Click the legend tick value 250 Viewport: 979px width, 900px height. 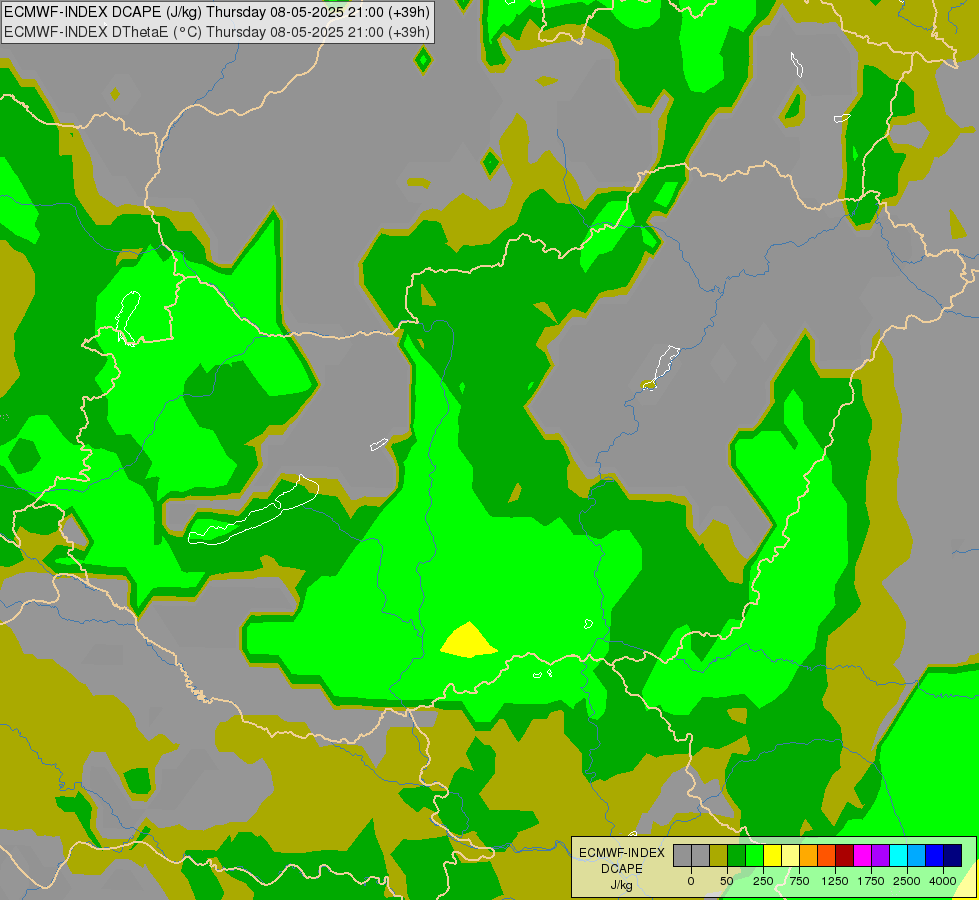click(763, 881)
